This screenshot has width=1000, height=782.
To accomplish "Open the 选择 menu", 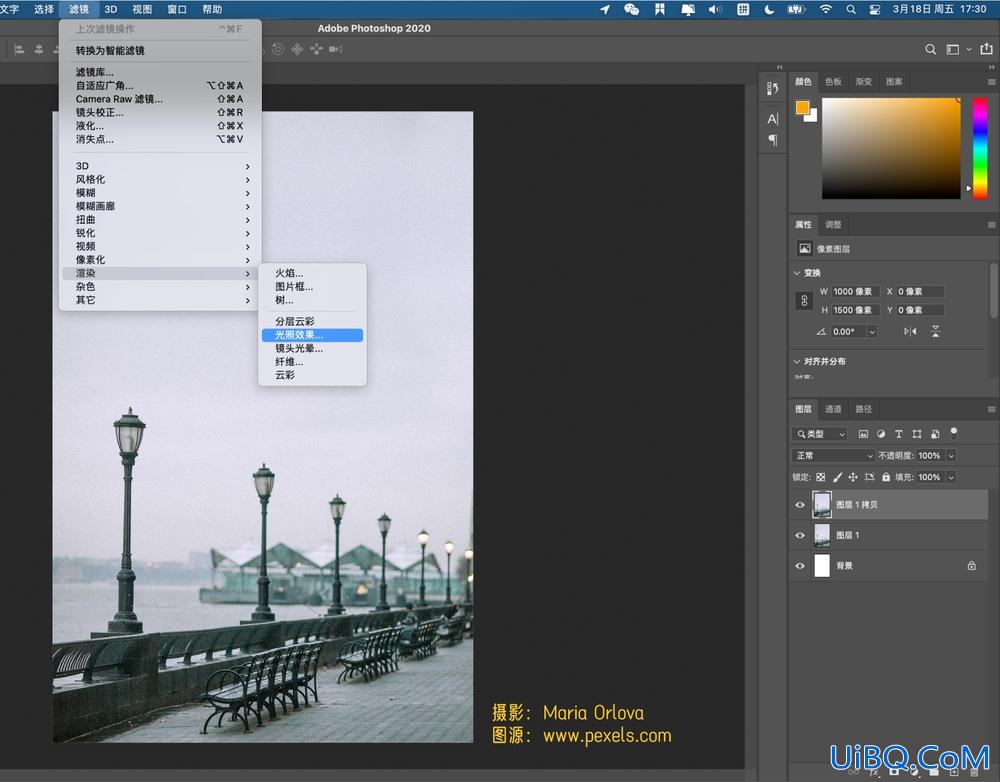I will (x=44, y=9).
